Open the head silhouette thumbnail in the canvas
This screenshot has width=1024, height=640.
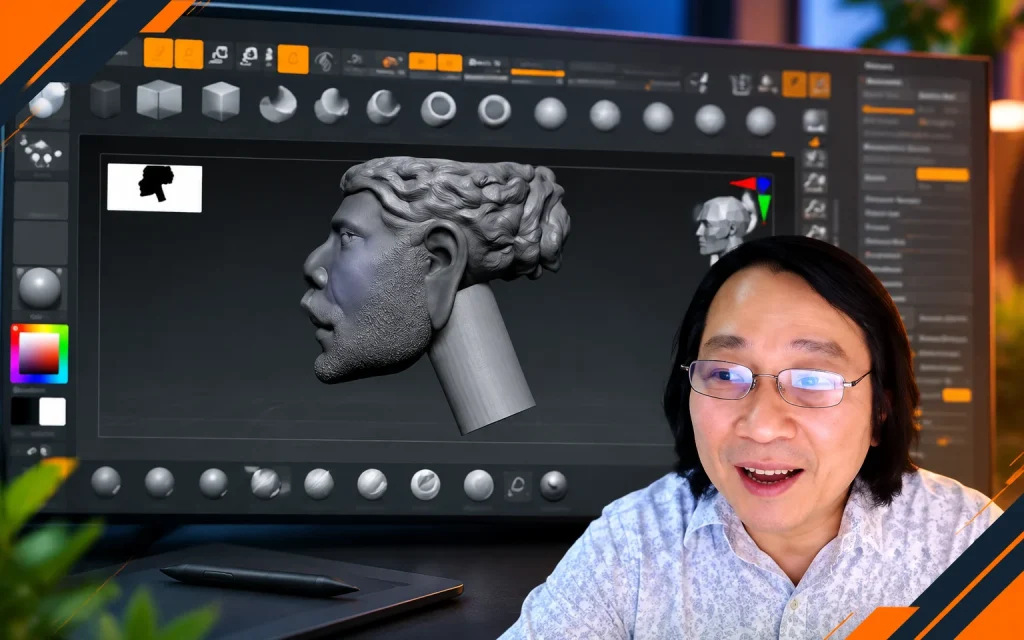coord(155,188)
